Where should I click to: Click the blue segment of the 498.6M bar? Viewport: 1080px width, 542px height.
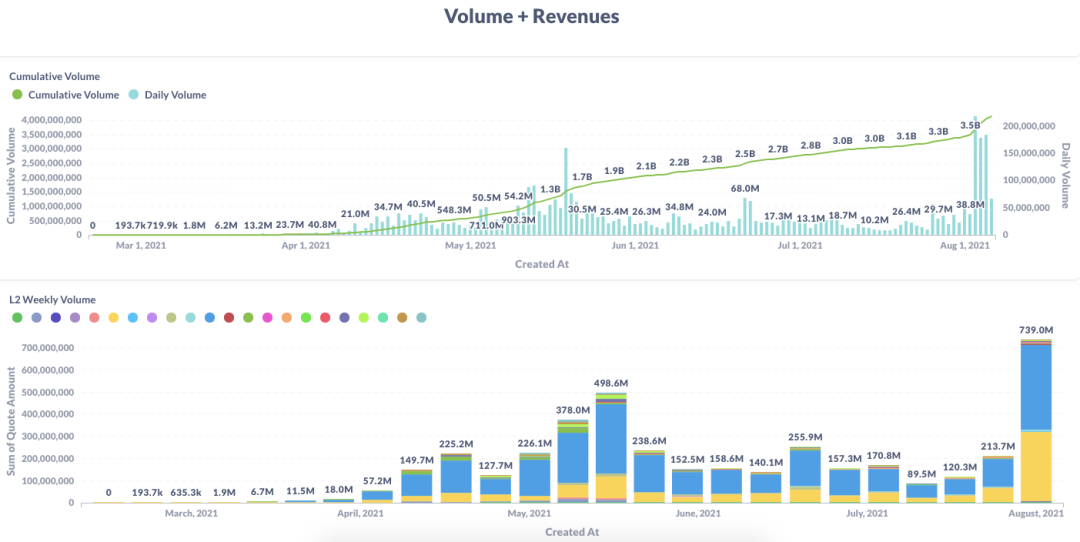click(611, 439)
